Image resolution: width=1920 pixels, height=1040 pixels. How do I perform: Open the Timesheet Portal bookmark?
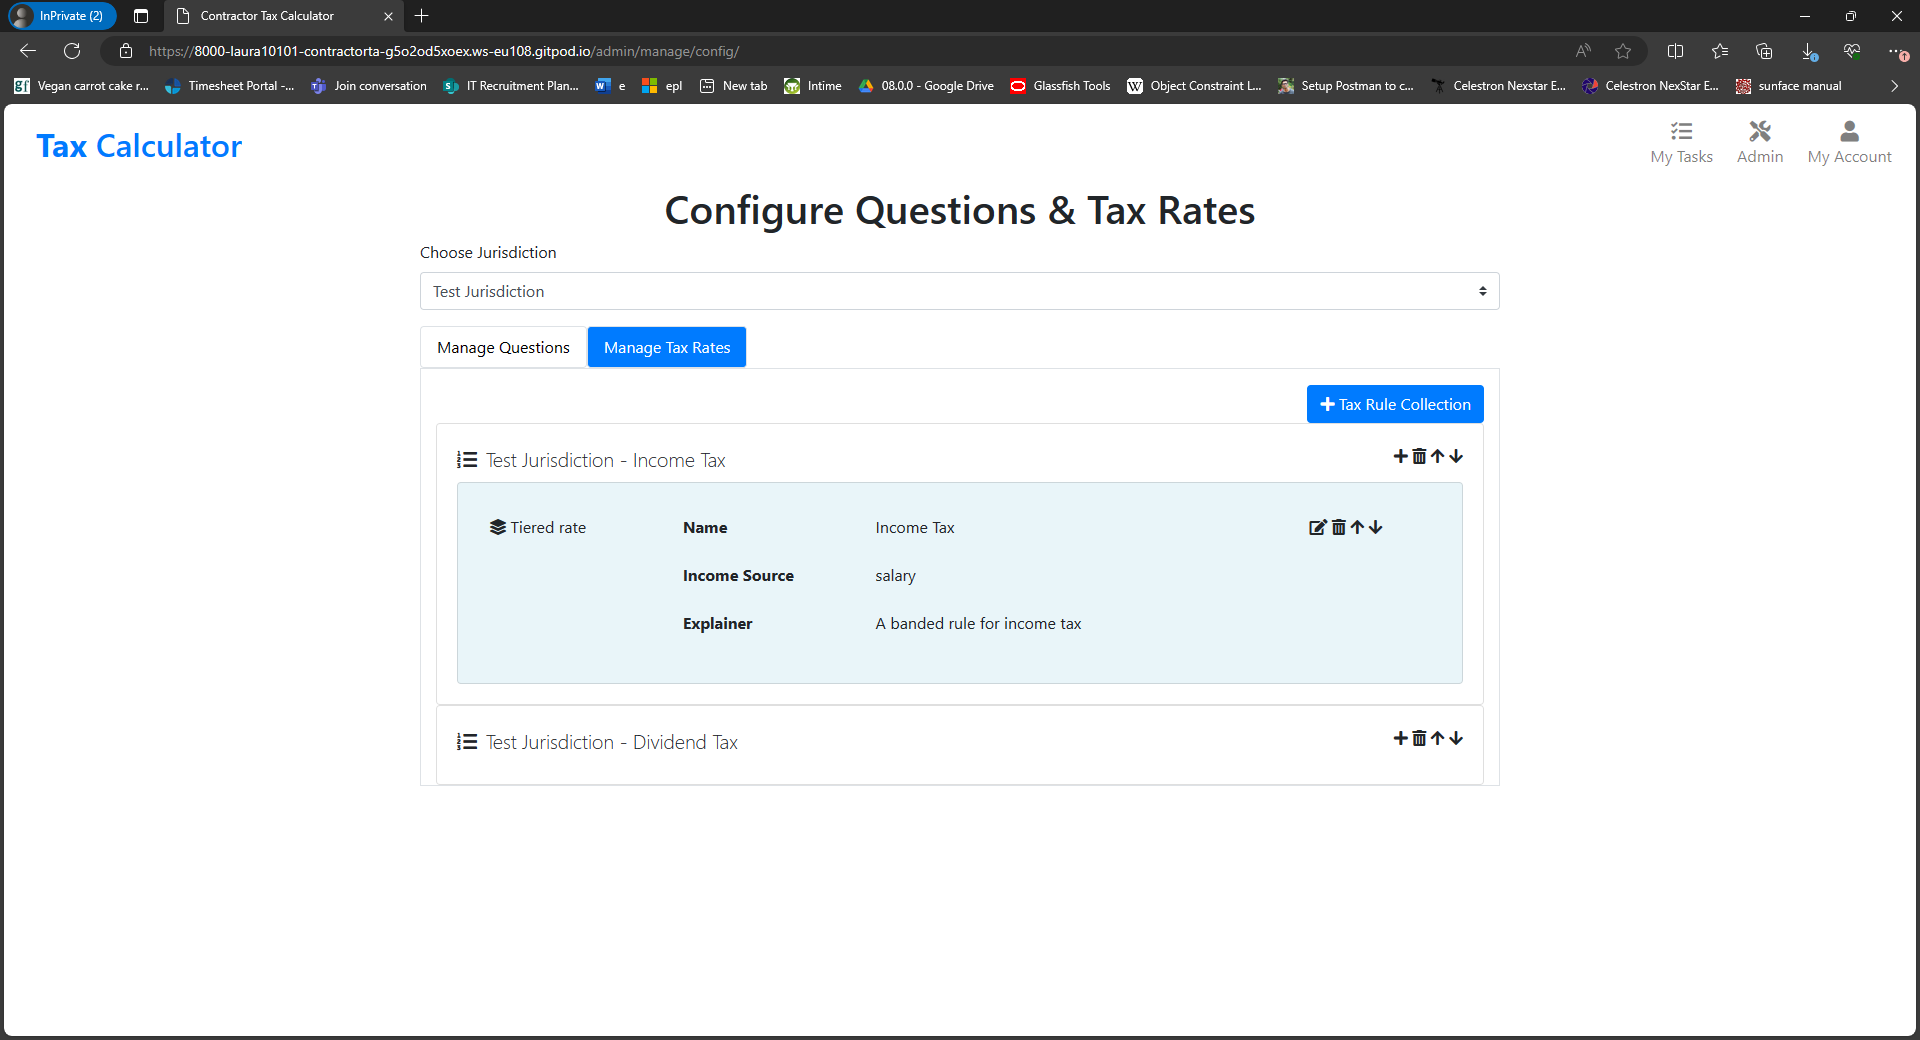(230, 86)
